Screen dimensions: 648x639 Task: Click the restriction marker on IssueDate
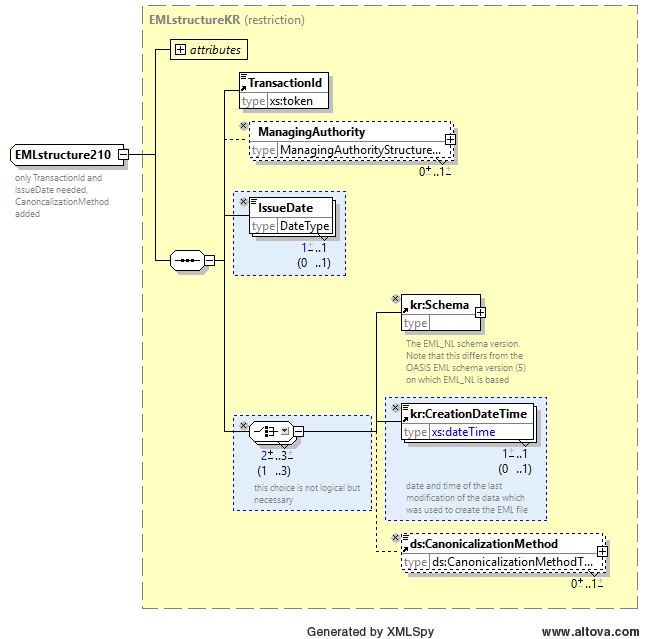(x=244, y=201)
